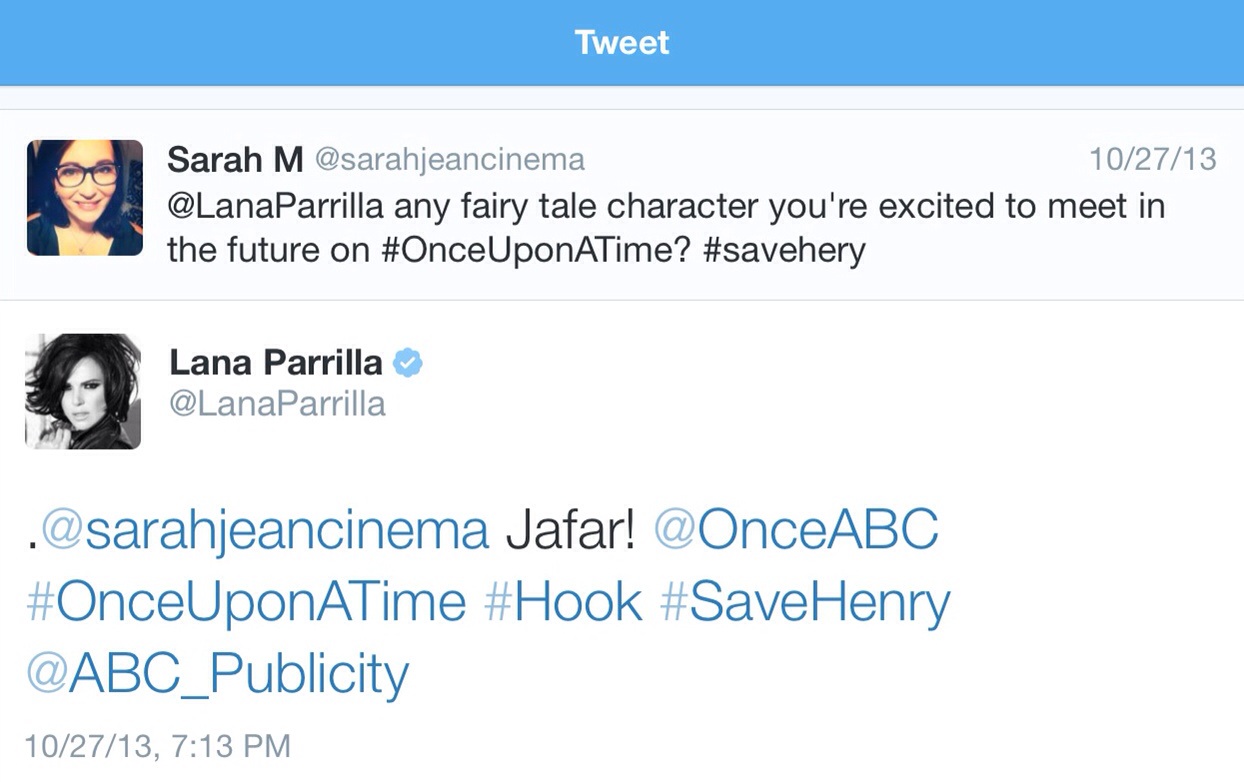The image size is (1244, 782).
Task: Click the Sarah M display name
Action: tap(235, 159)
